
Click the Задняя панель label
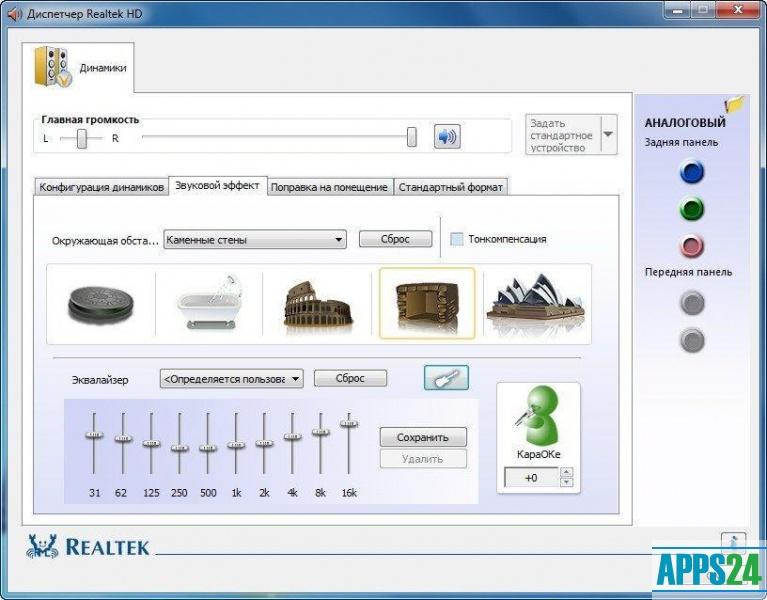(x=681, y=142)
